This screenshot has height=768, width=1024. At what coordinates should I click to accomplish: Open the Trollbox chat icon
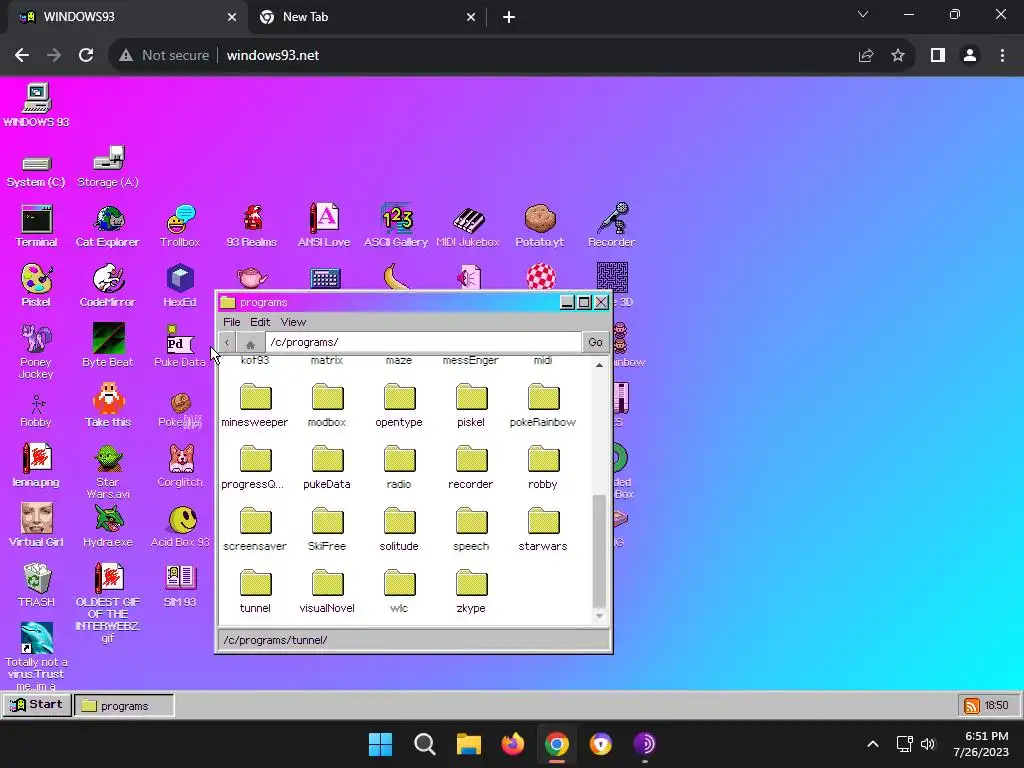[180, 225]
